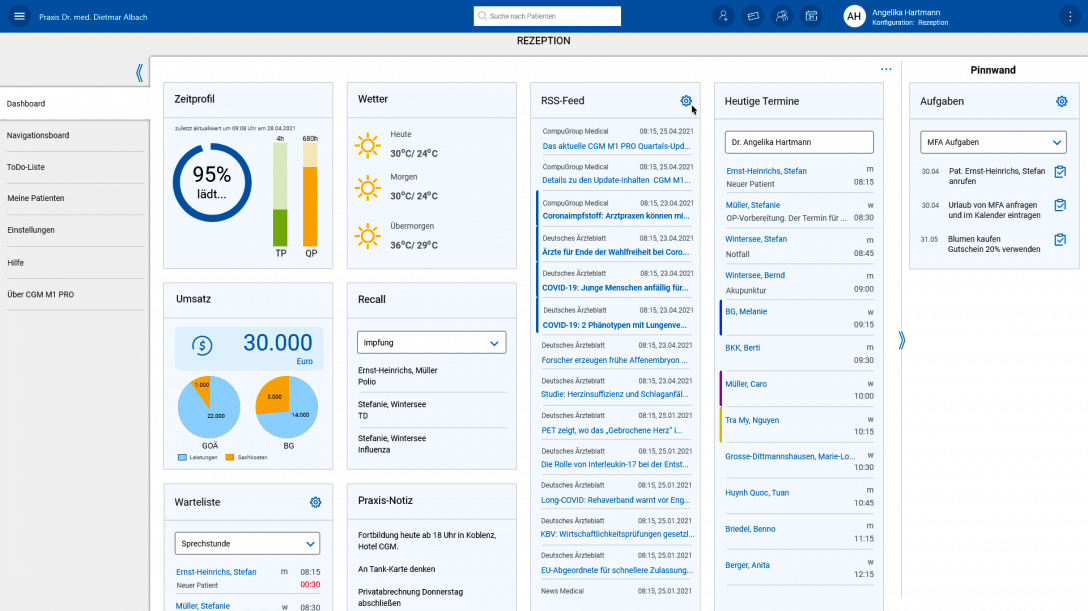Mark 'Pat. Ernst-Heinrichs, Stefan anrufen' task done

tap(1060, 172)
